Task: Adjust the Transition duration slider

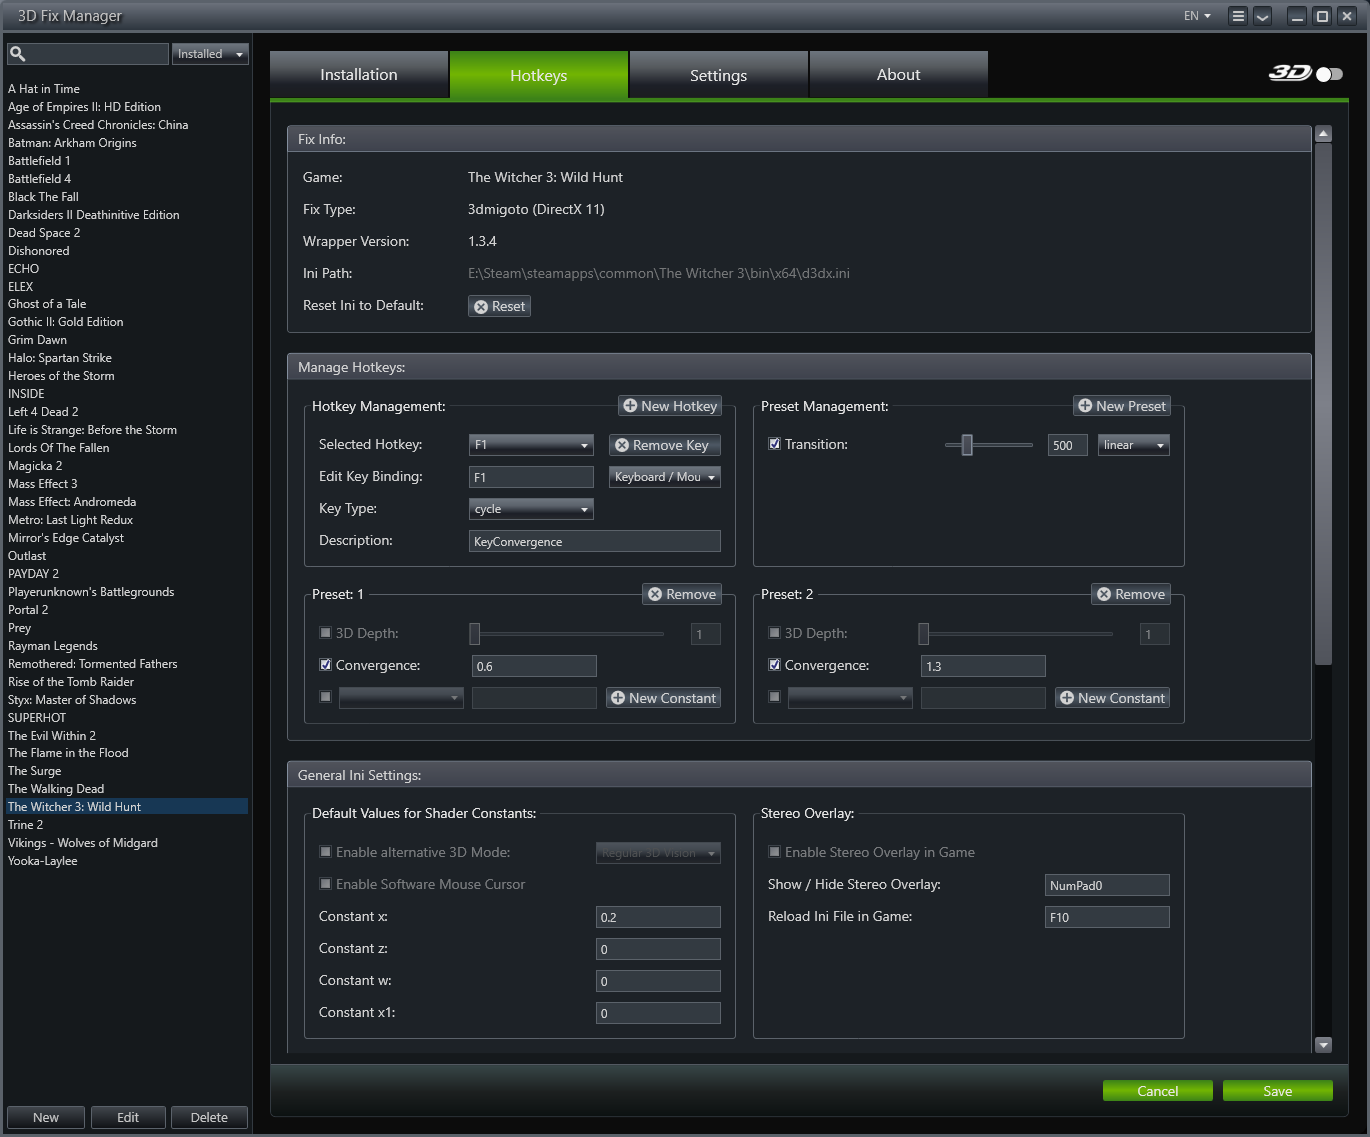Action: pos(989,445)
